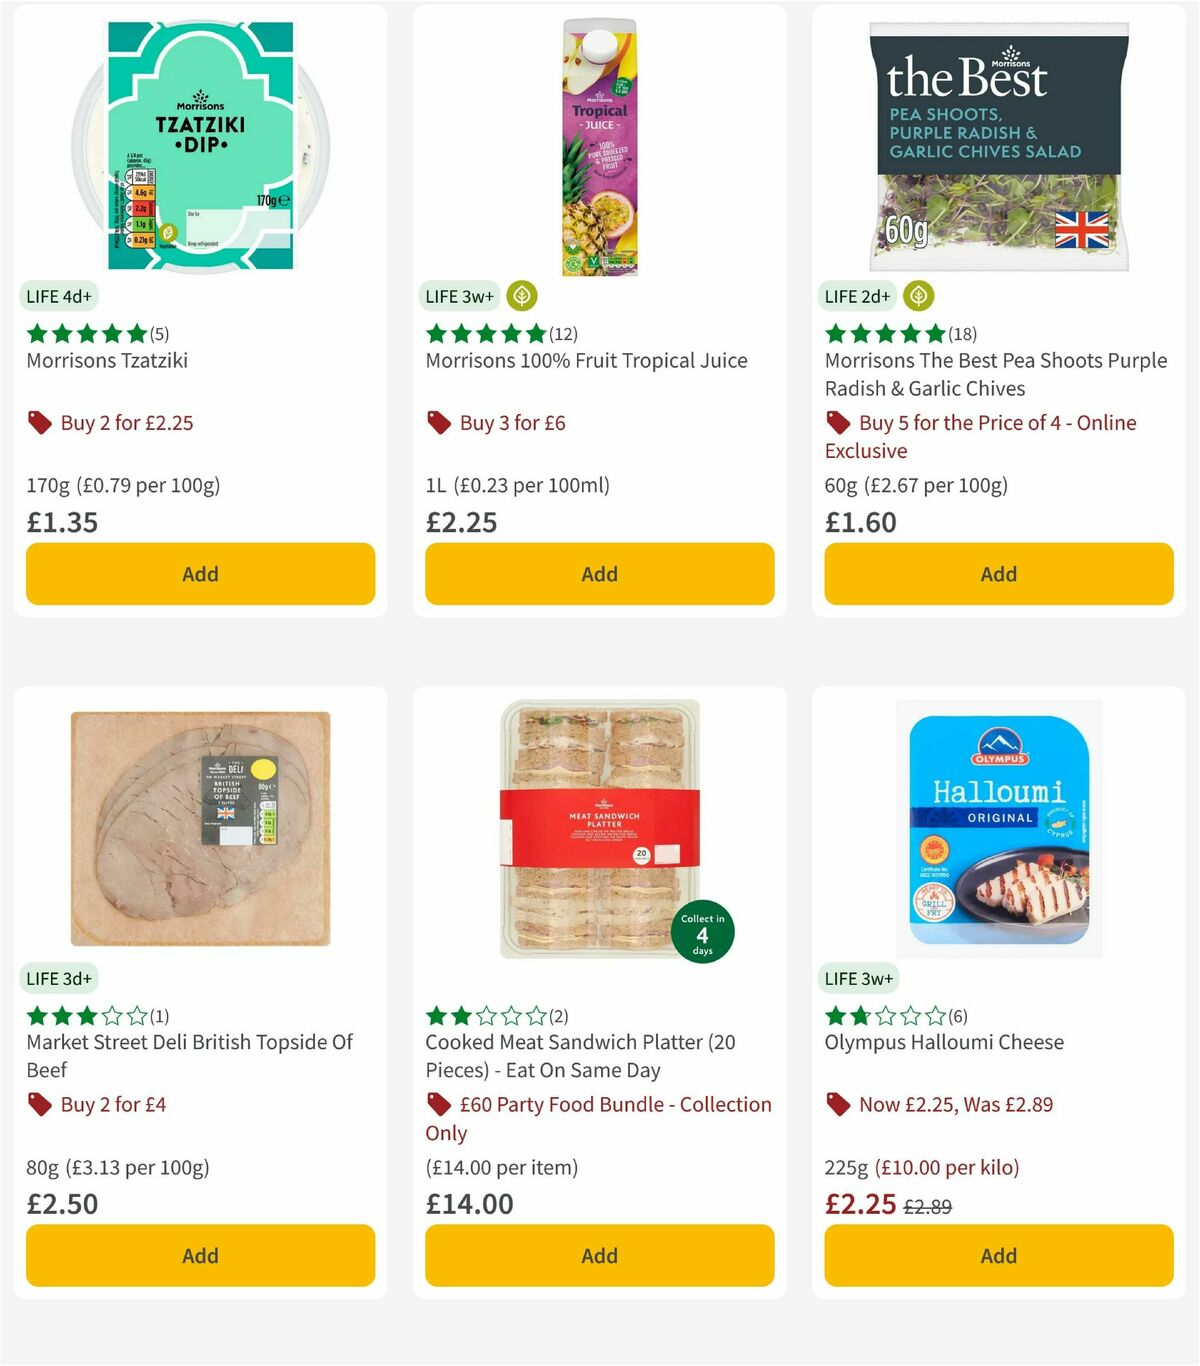Click the star rating on Olympus Halloumi Cheese
This screenshot has width=1200, height=1366.
[884, 1015]
